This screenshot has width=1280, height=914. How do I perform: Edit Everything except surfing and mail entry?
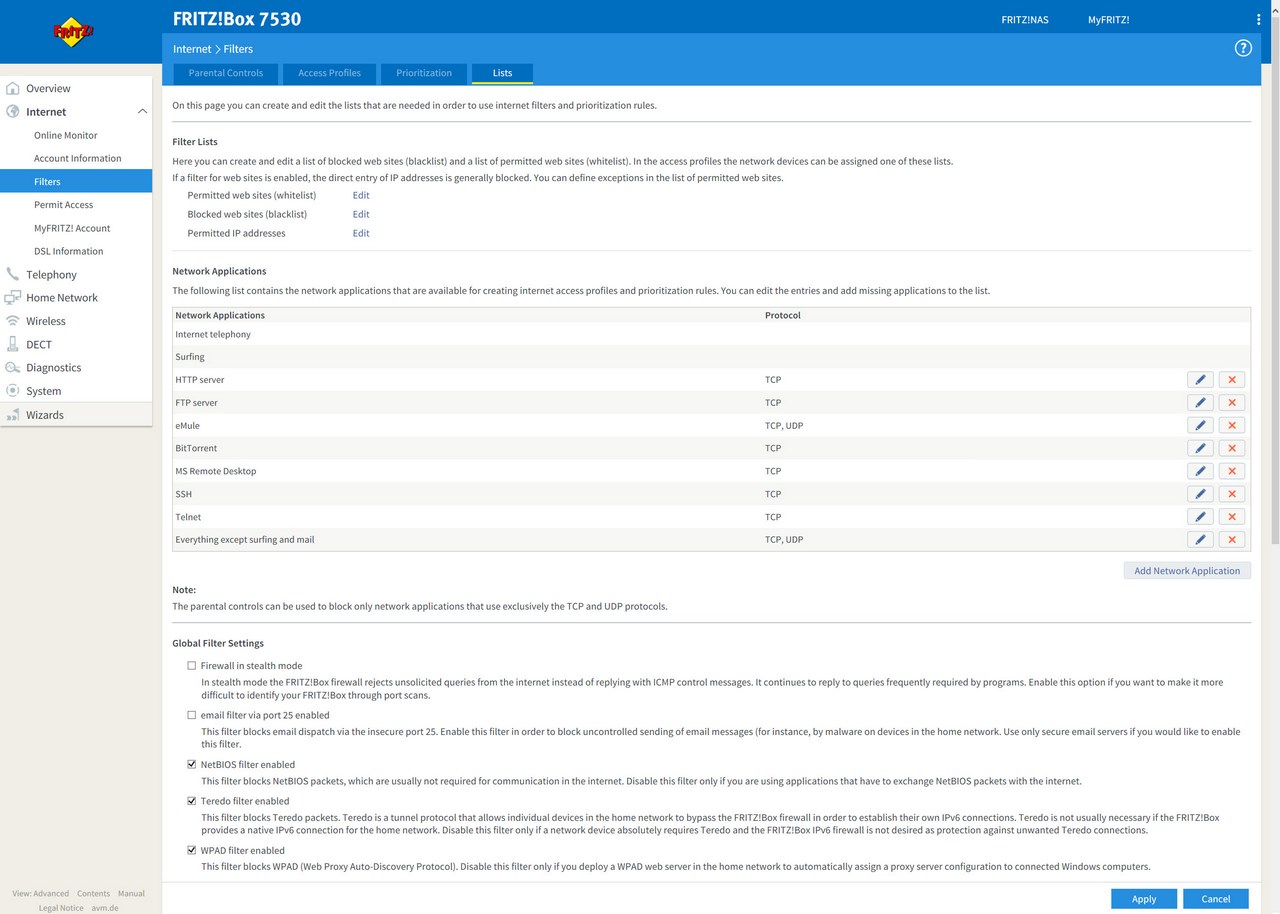[1200, 540]
